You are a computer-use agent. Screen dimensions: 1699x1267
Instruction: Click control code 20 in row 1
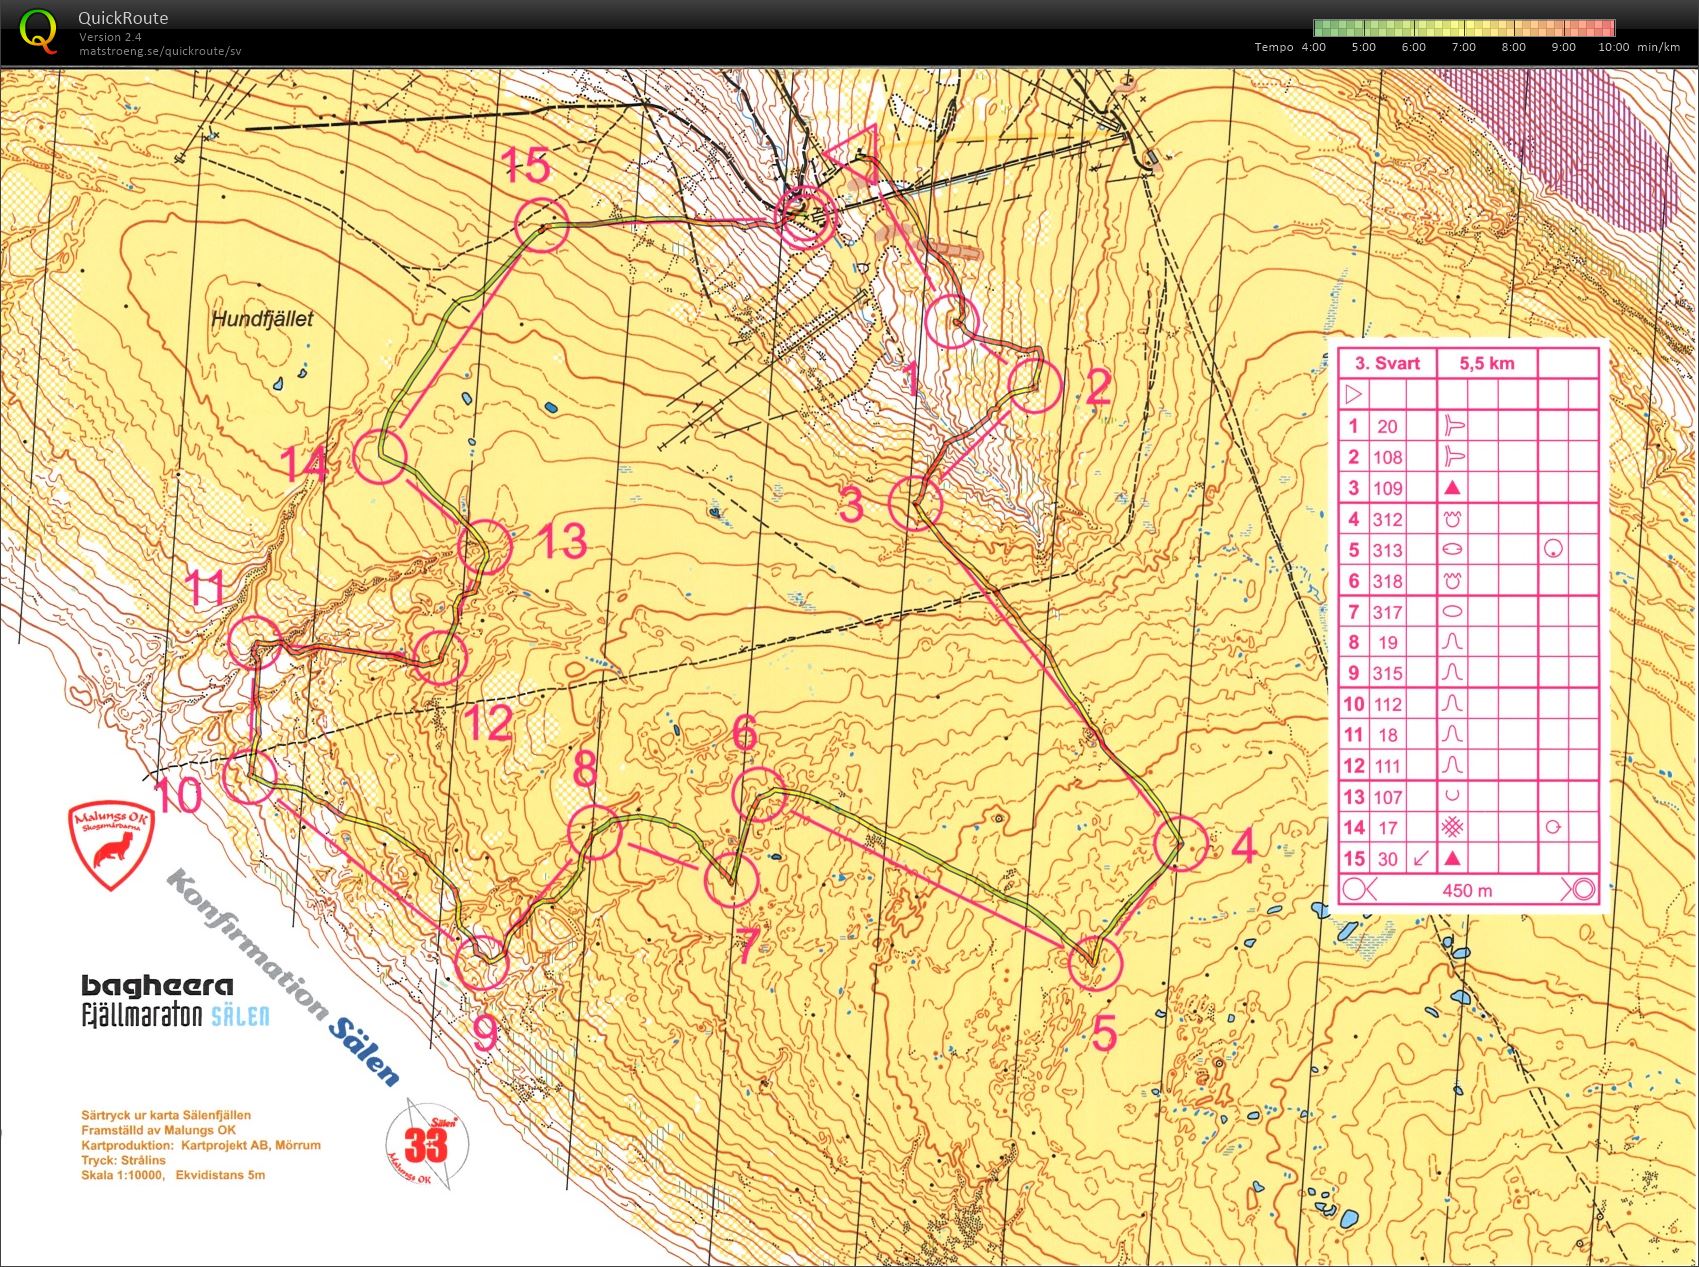tap(1387, 426)
